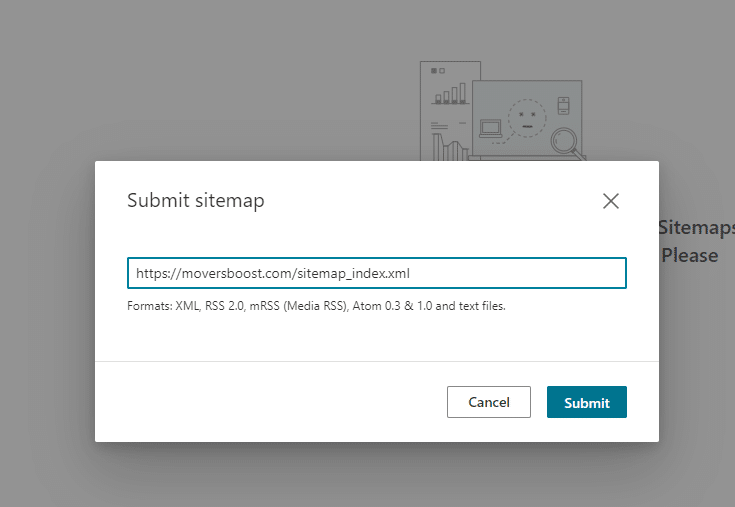
Task: Click the dimmed overlay below the dialog
Action: click(x=376, y=475)
